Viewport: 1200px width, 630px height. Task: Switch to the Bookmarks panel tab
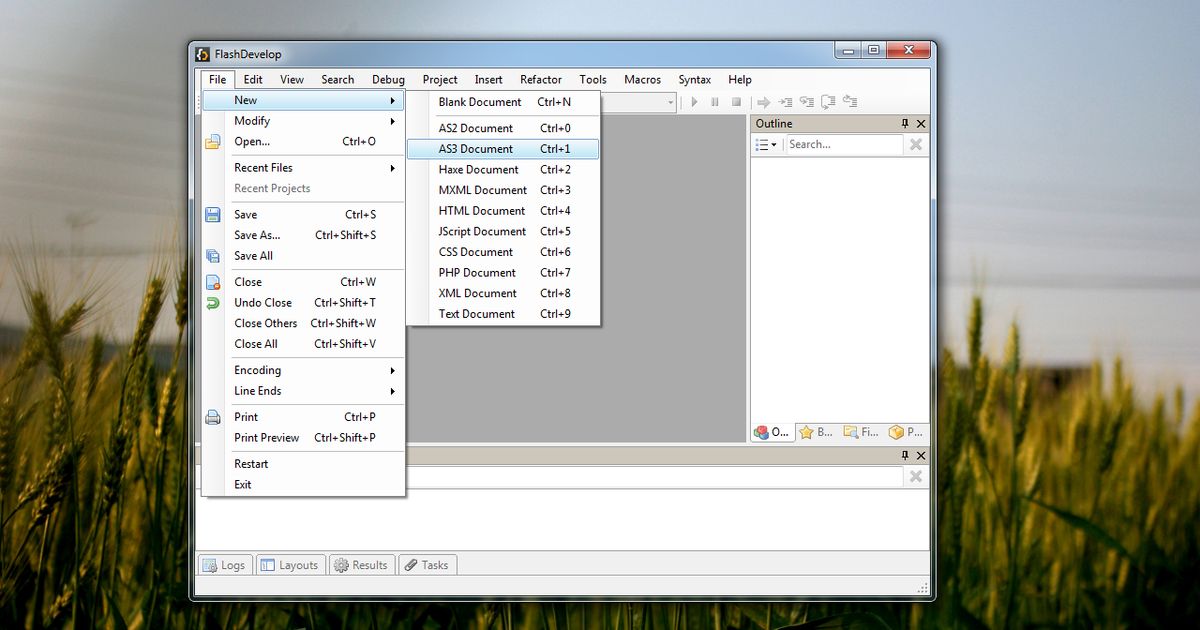coord(816,432)
